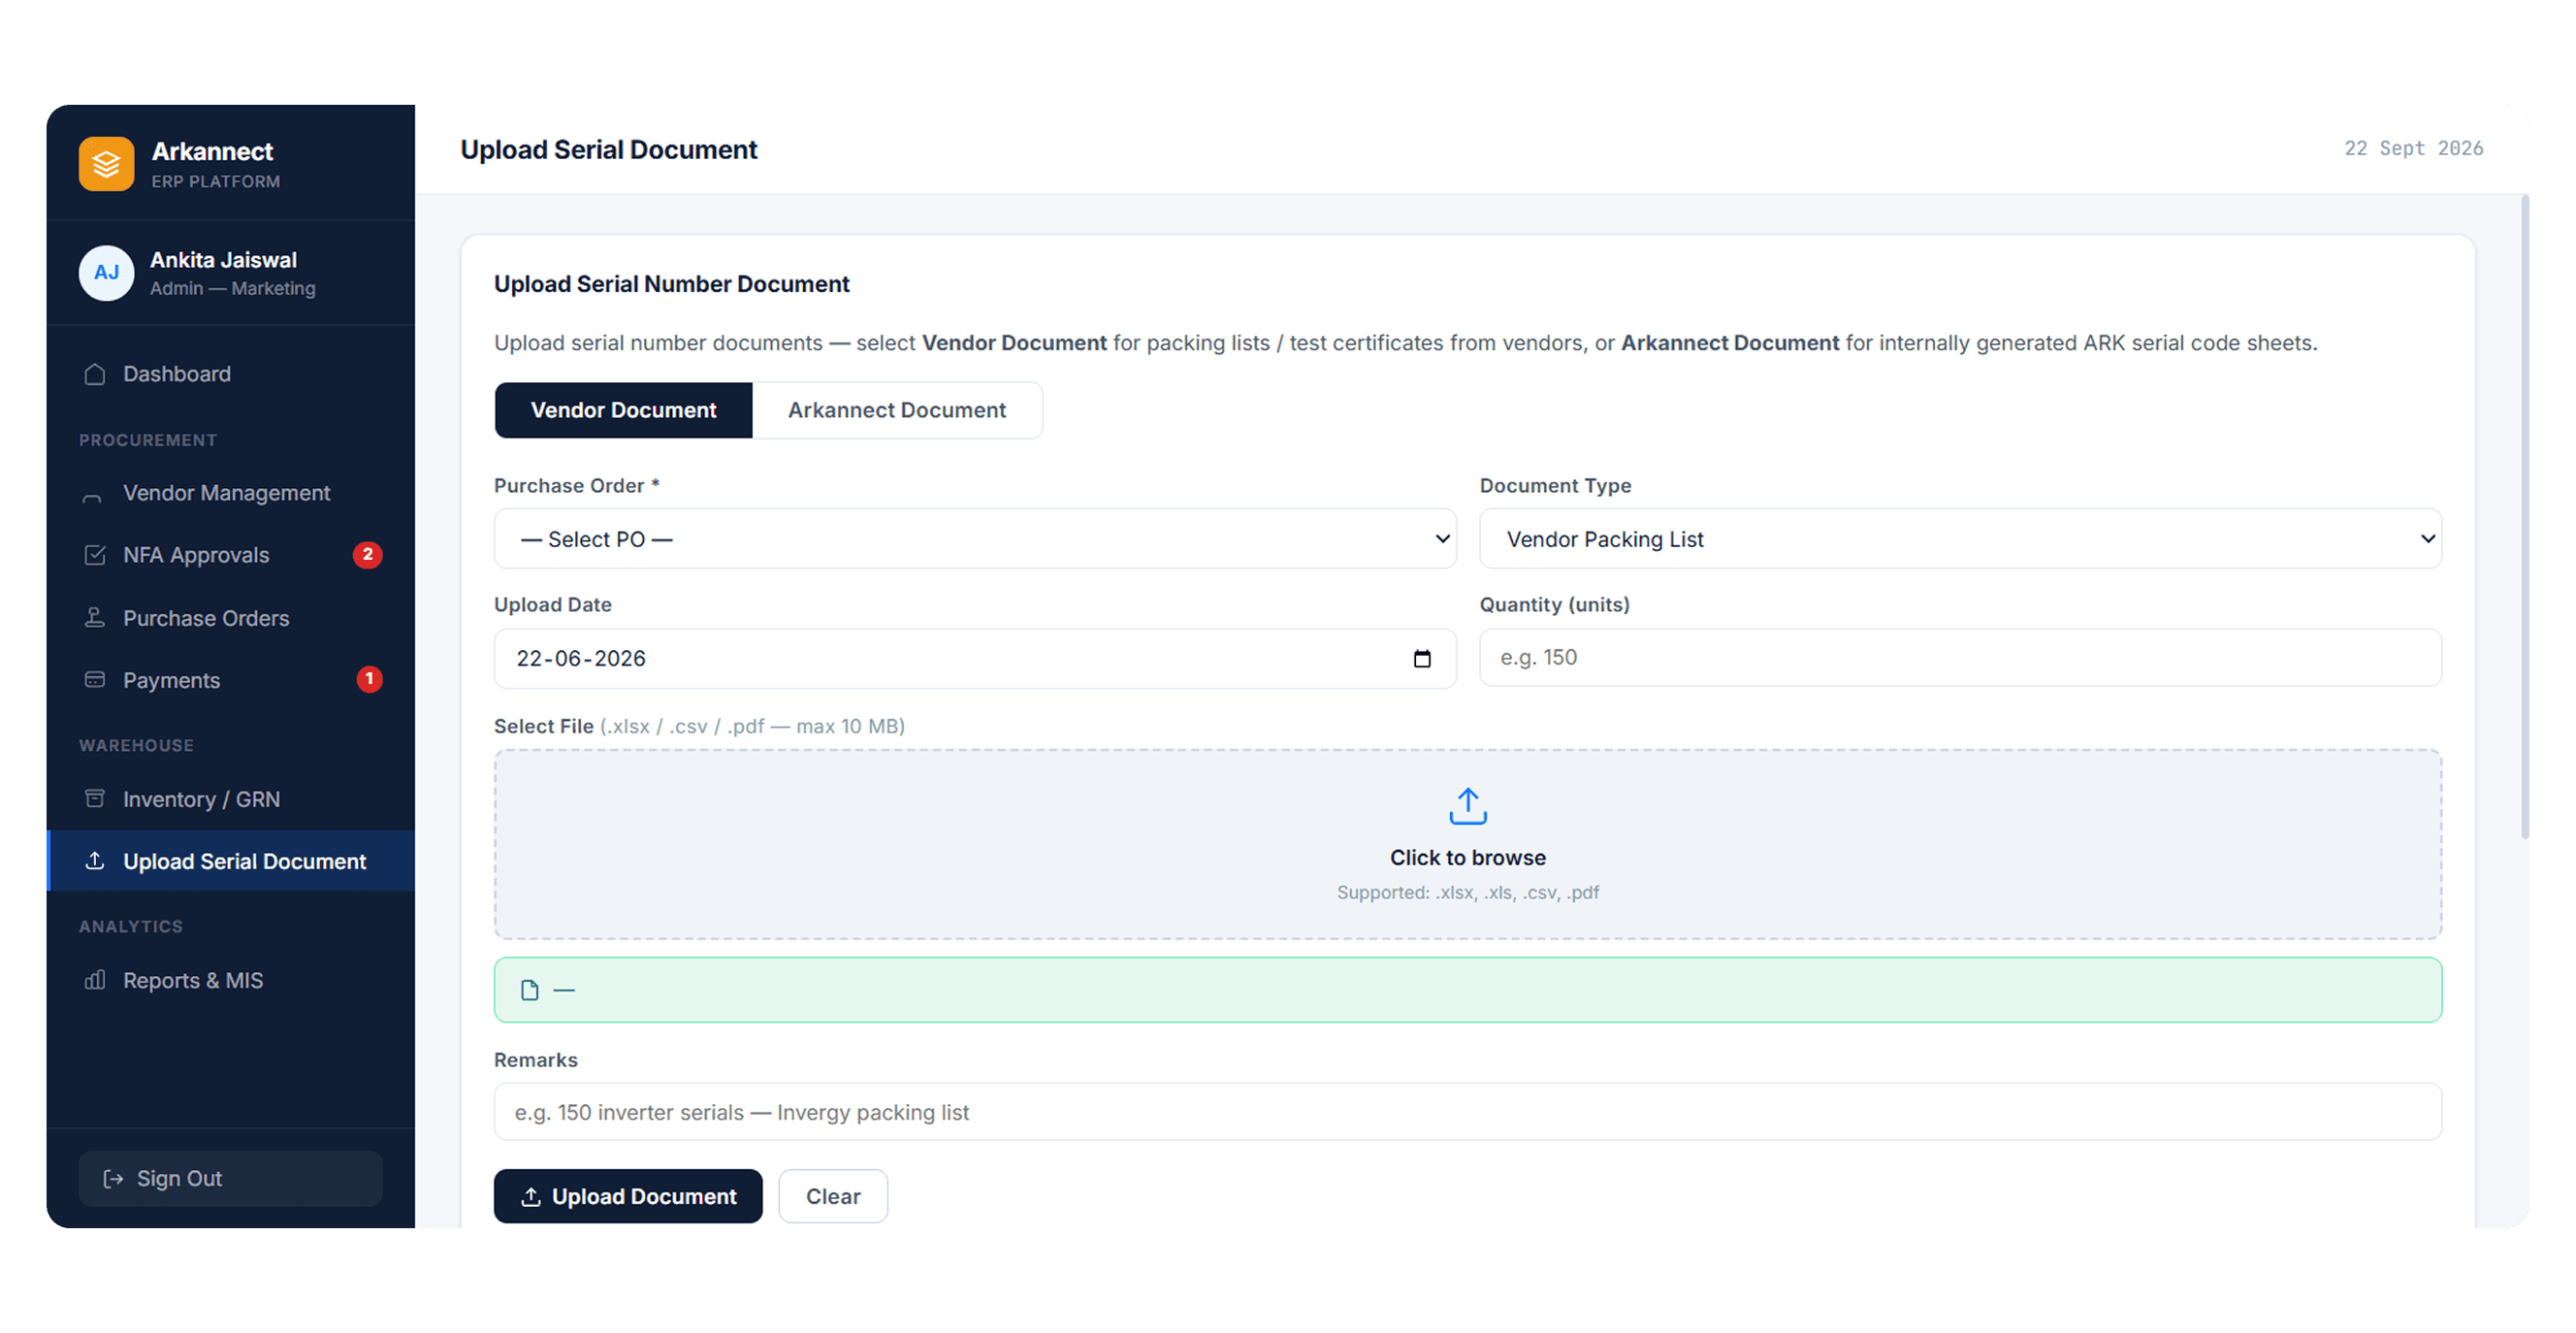Viewport: 2576px width, 1333px height.
Task: Click the '22 Sept 2026' date text
Action: click(2413, 148)
